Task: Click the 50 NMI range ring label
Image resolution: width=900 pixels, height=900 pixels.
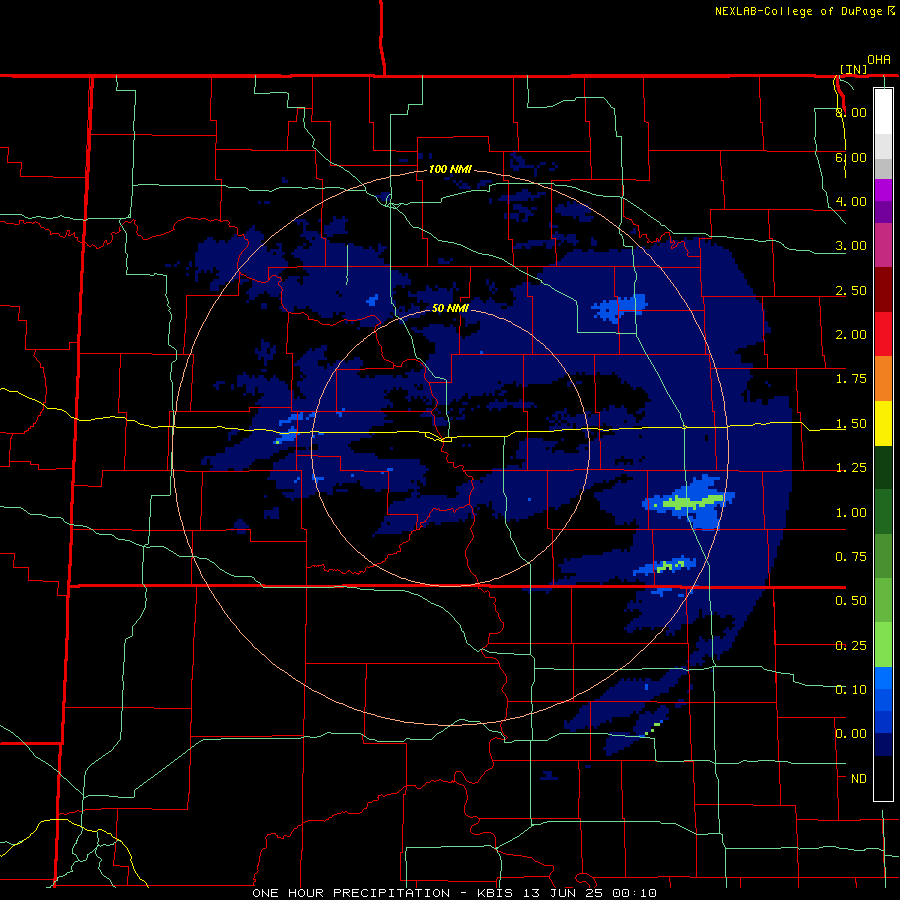Action: pyautogui.click(x=450, y=308)
